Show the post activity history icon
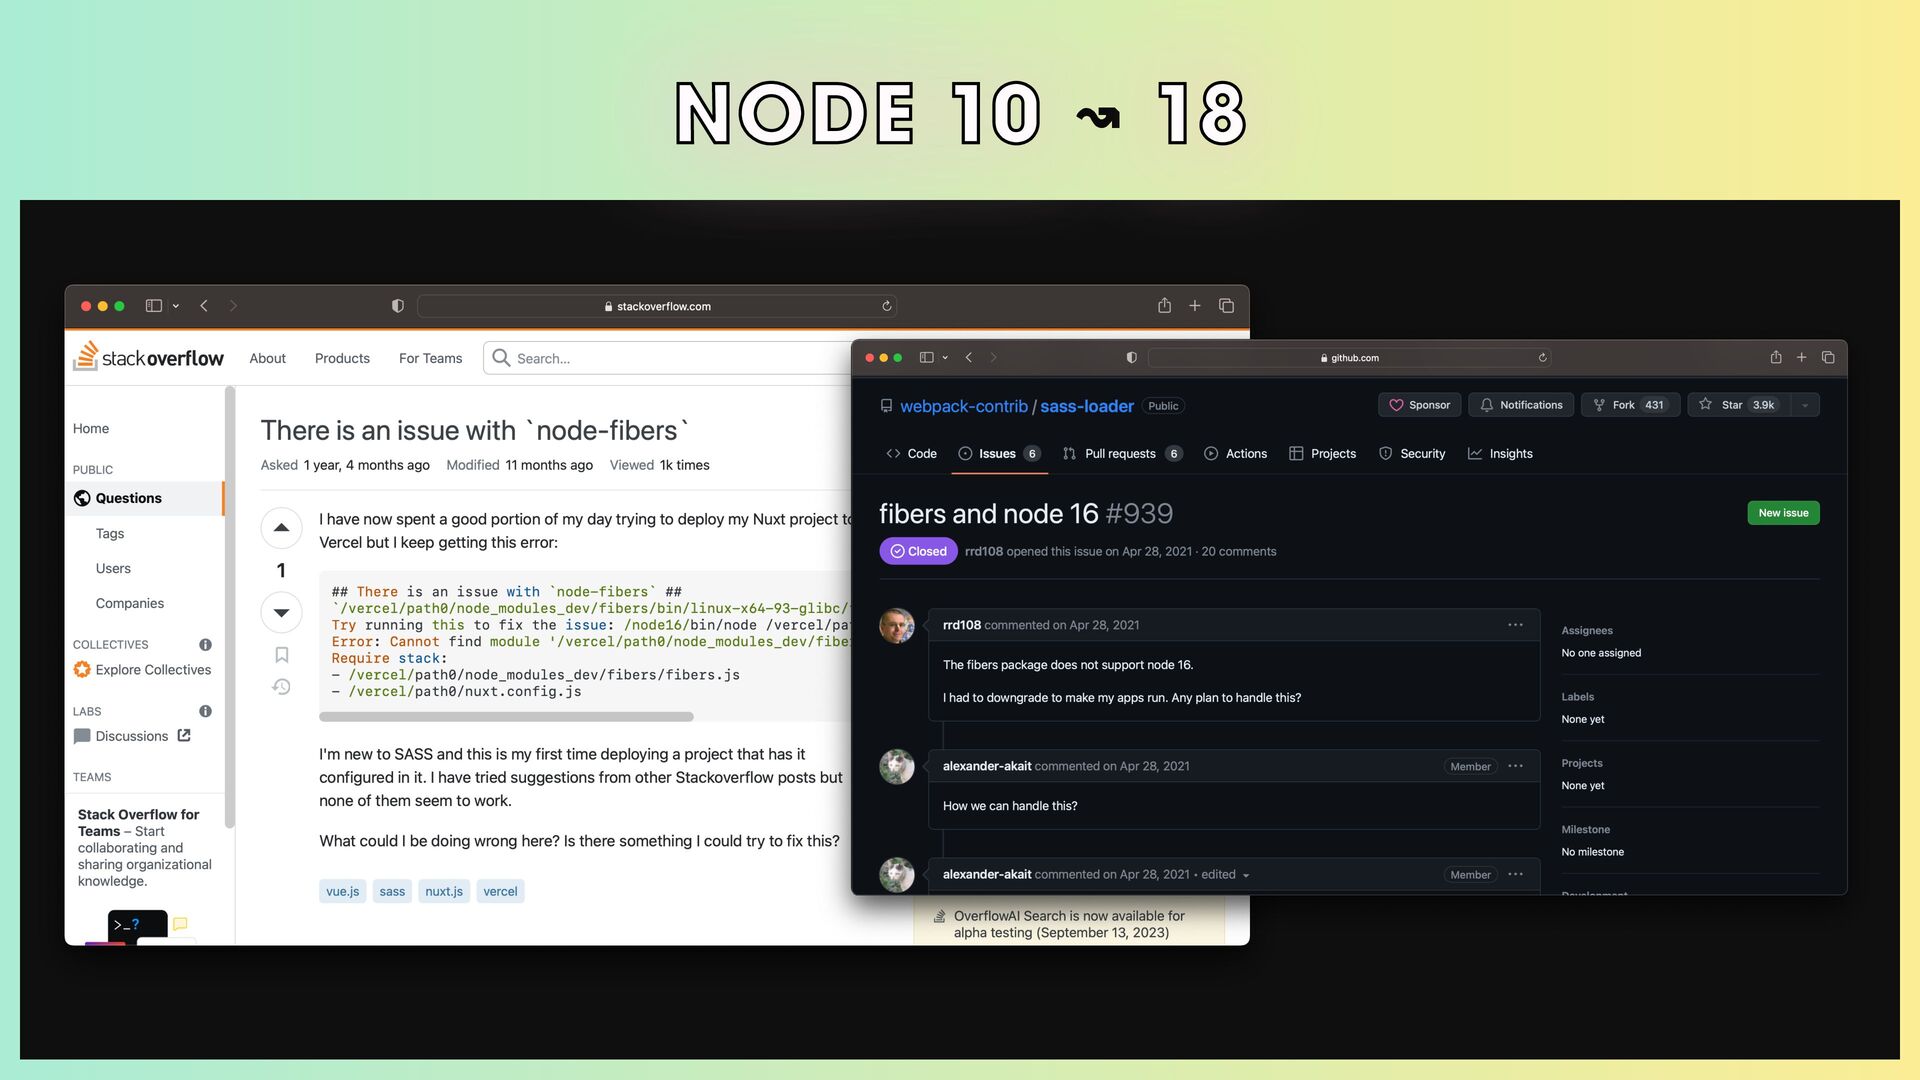Image resolution: width=1920 pixels, height=1080 pixels. click(281, 687)
